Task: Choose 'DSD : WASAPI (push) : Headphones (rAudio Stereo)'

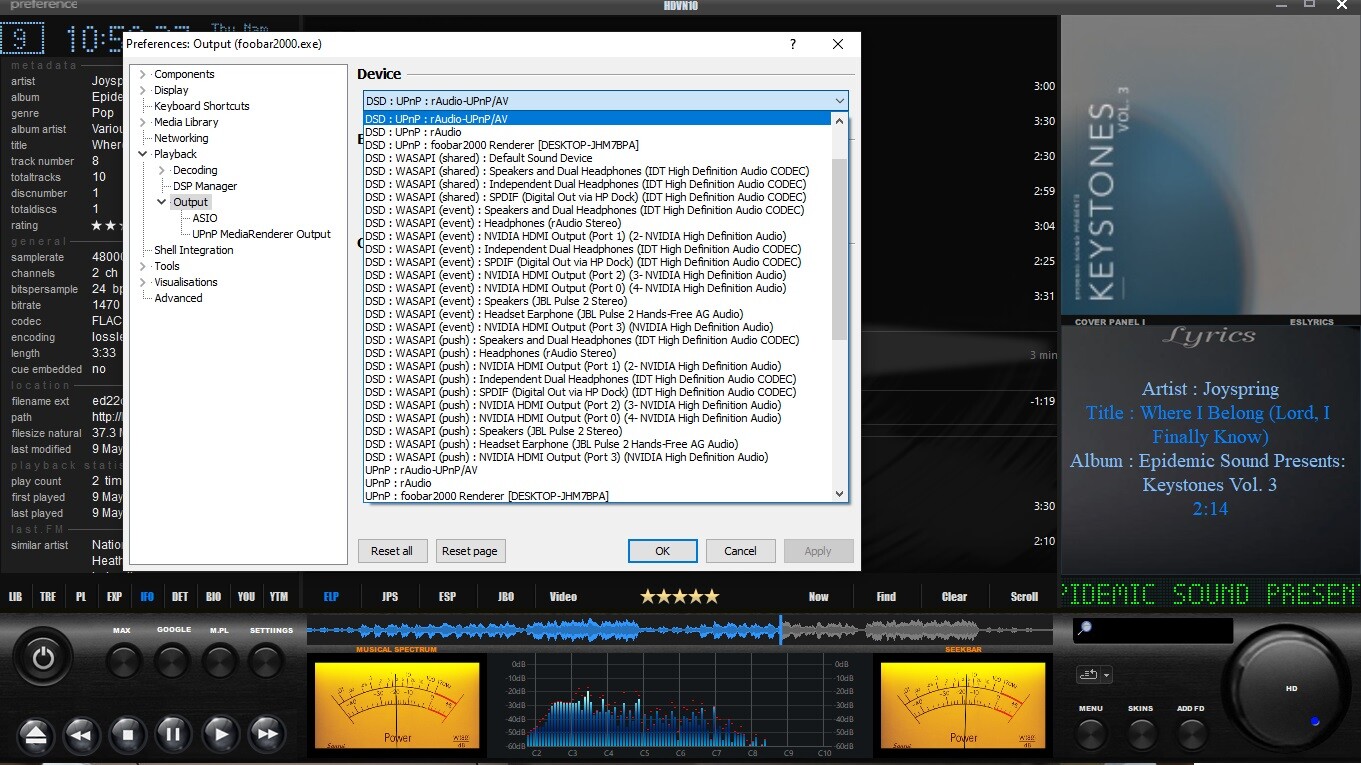Action: point(598,353)
